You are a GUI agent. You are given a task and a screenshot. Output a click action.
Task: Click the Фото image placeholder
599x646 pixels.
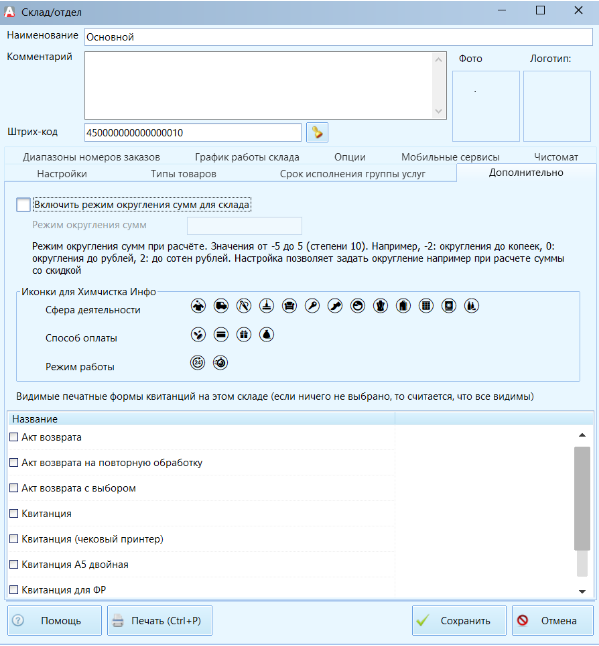click(x=486, y=106)
